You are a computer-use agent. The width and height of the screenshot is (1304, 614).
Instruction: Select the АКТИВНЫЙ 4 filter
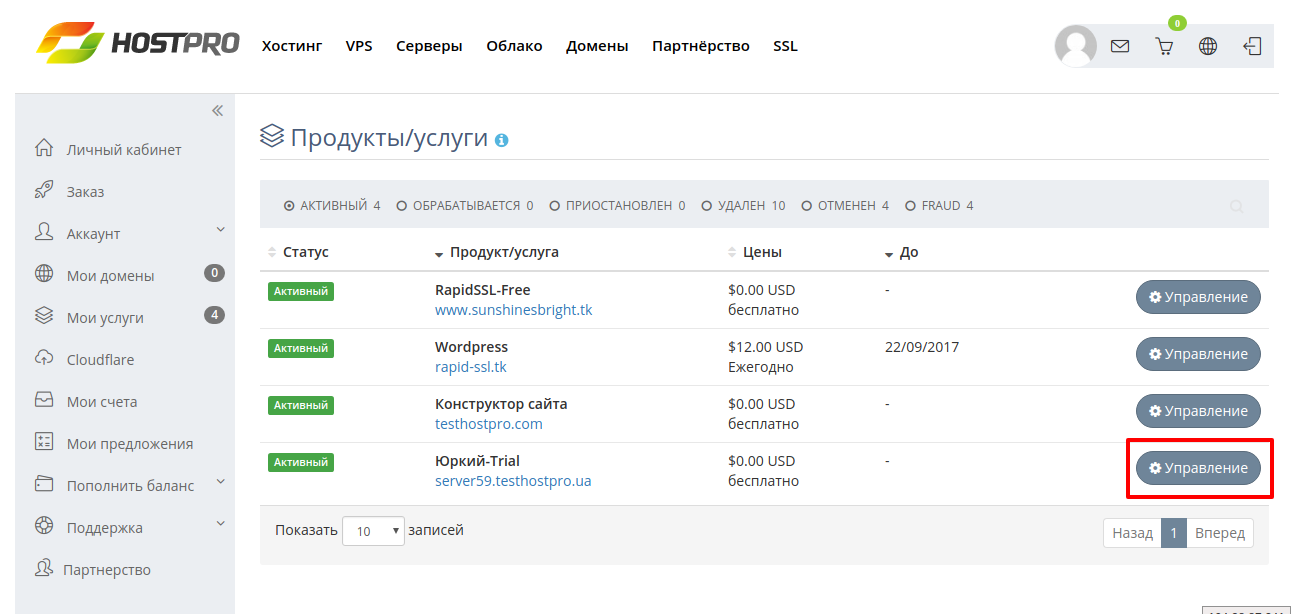332,206
